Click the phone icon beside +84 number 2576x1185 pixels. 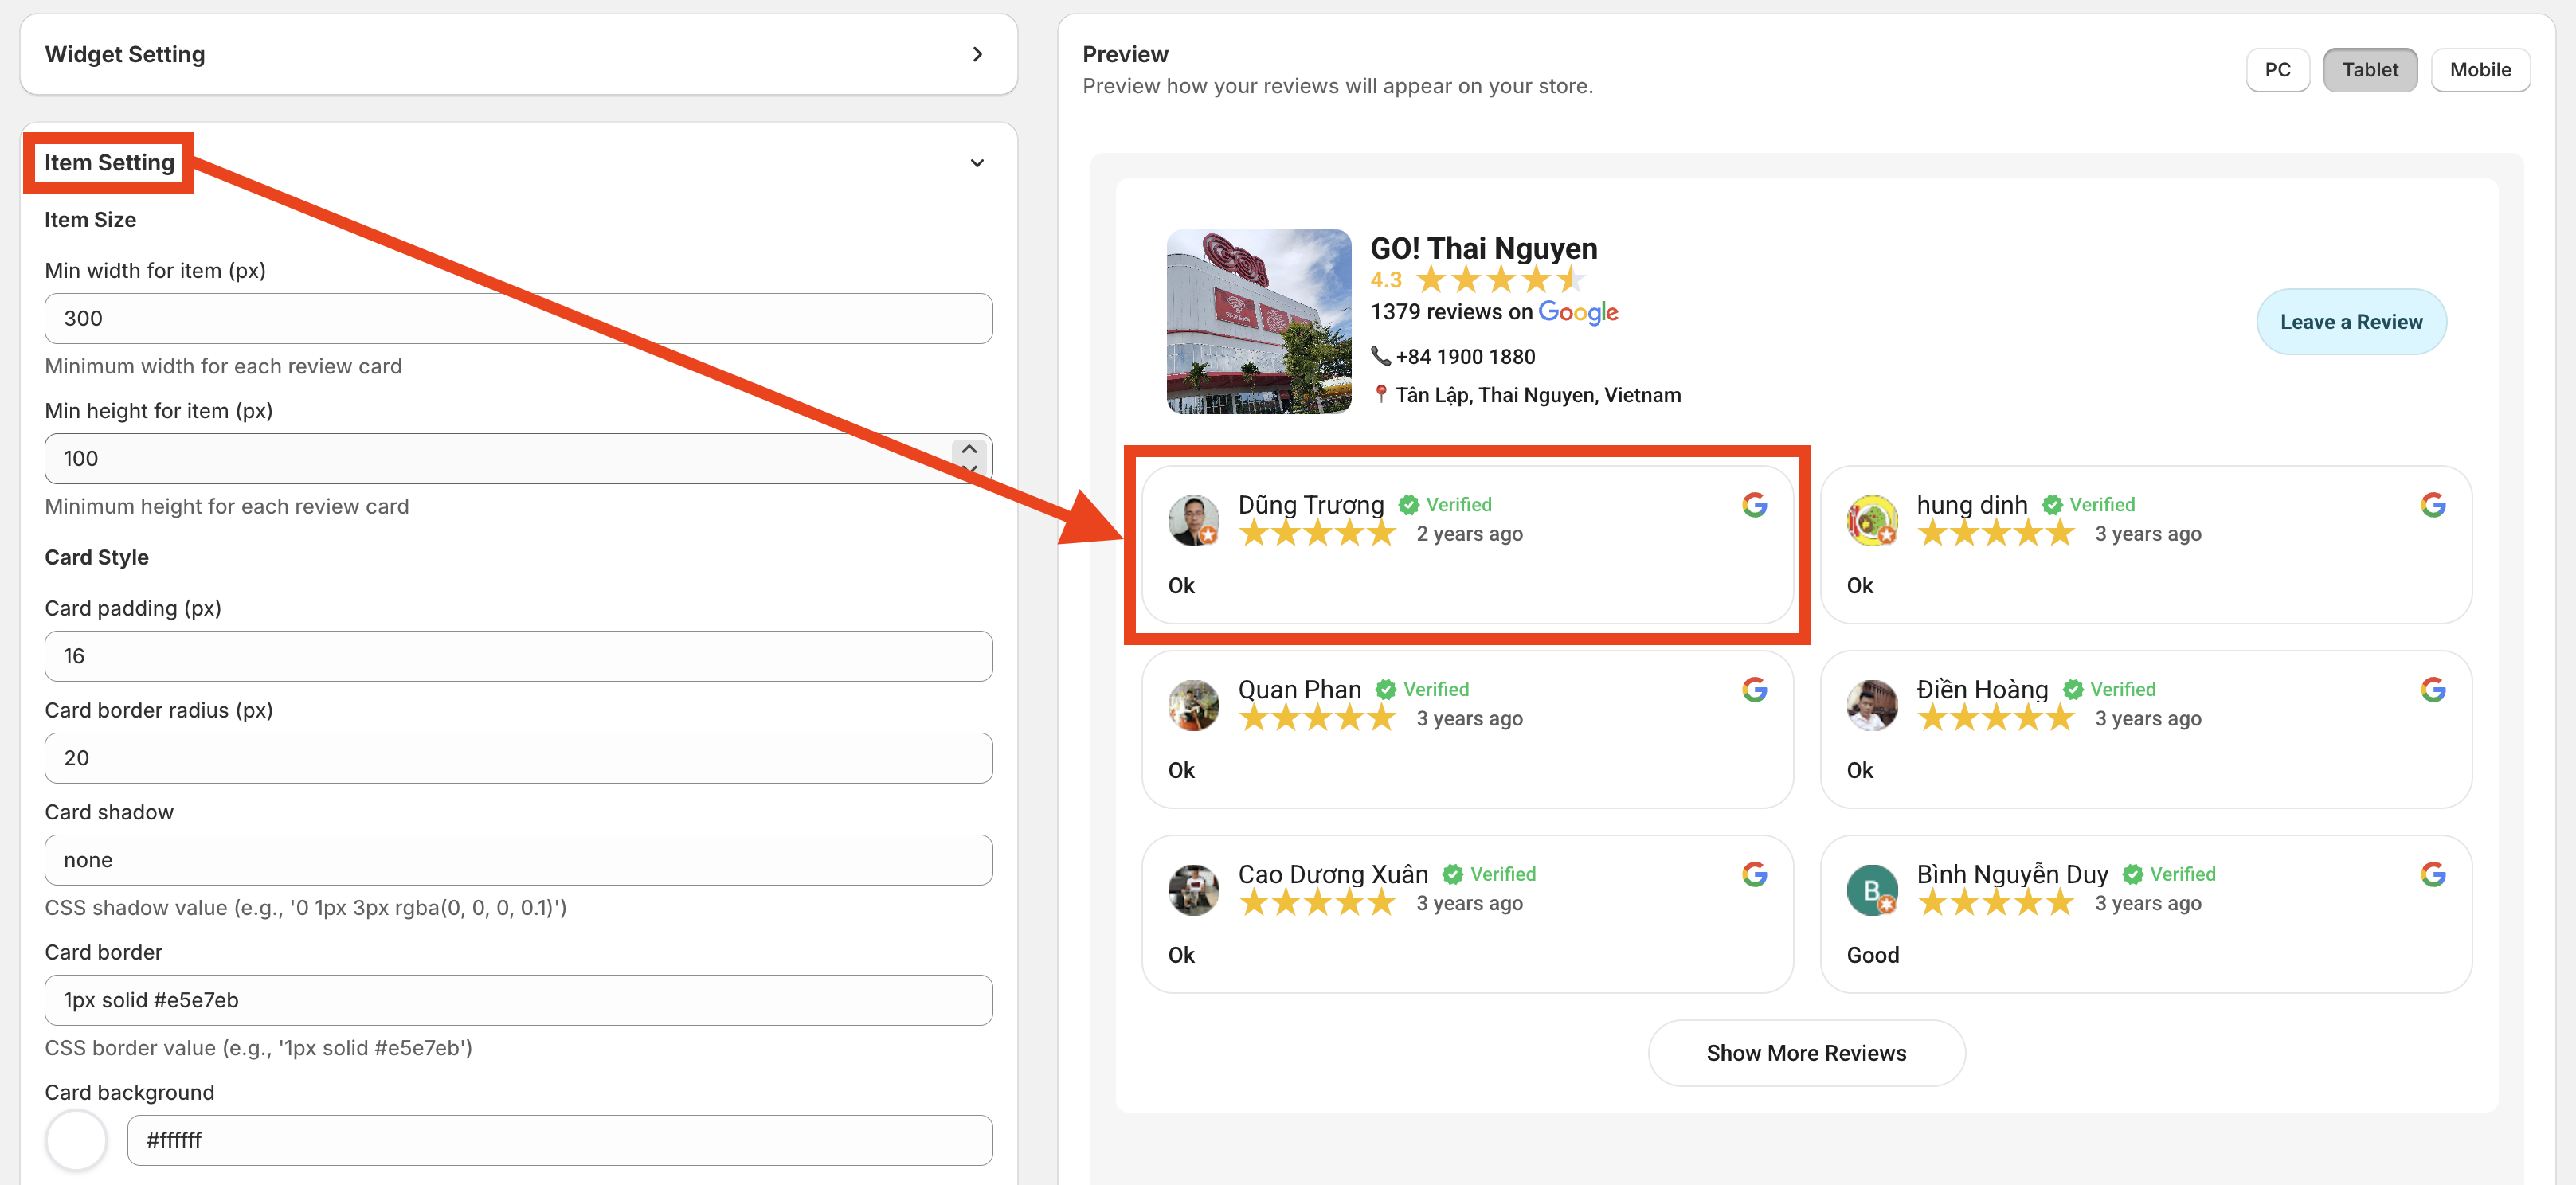coord(1380,356)
